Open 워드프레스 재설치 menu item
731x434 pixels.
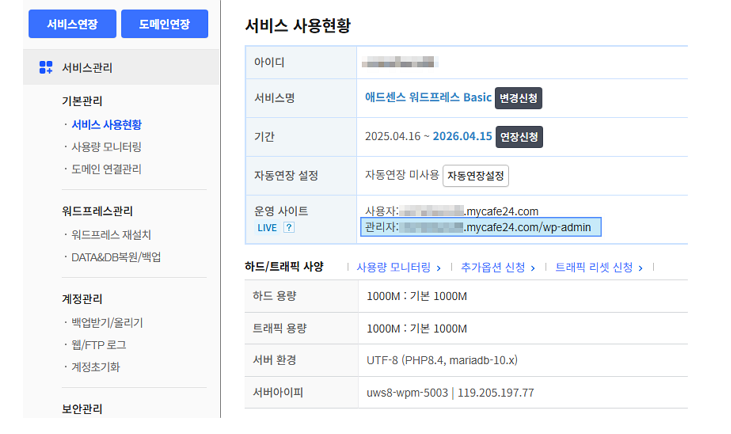pos(111,234)
